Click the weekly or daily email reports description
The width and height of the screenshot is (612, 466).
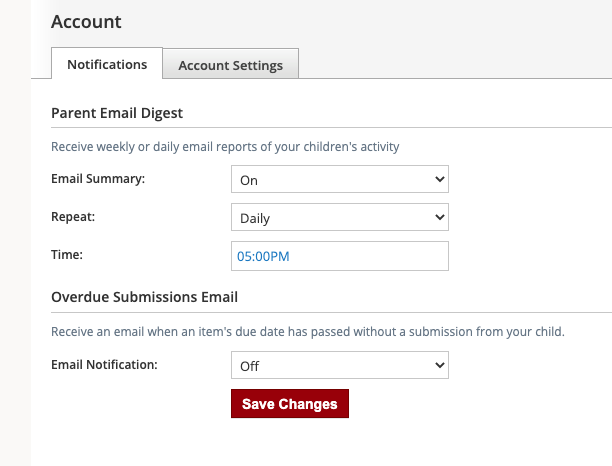click(225, 147)
